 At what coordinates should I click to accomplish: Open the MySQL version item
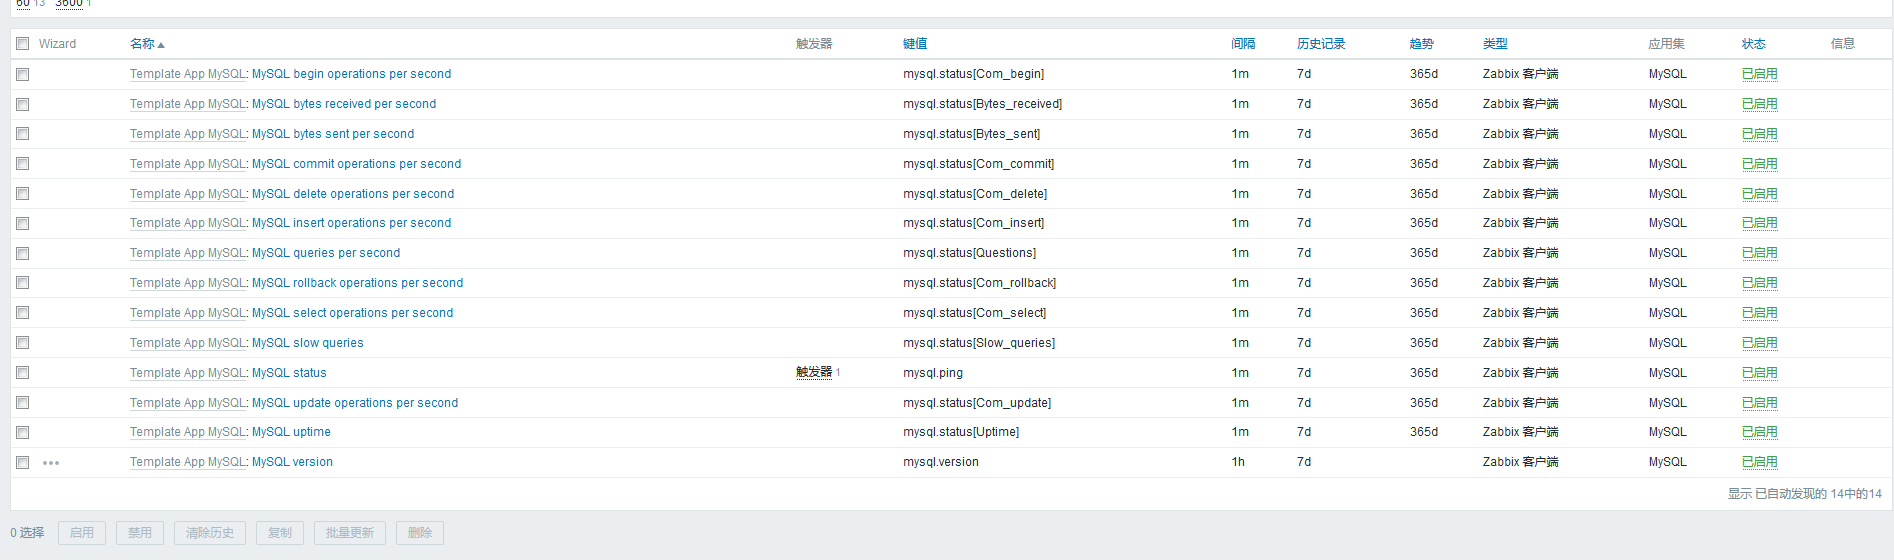coord(292,462)
